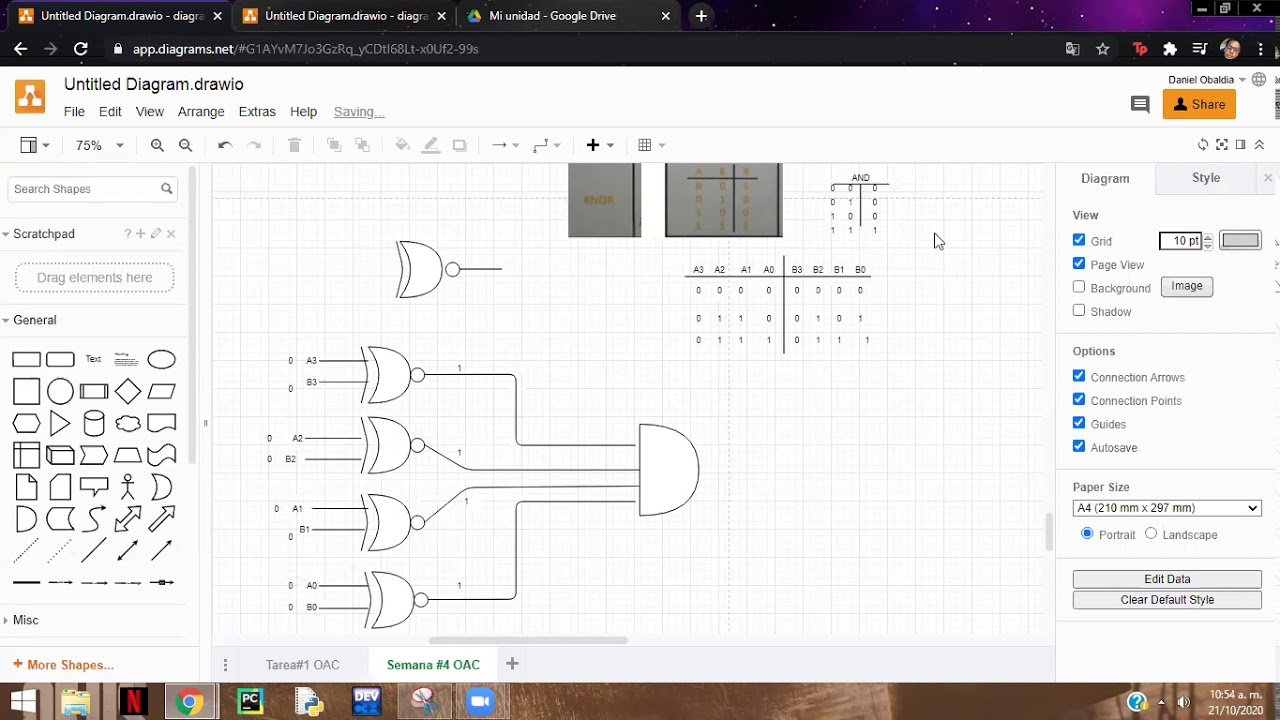Open the File menu
This screenshot has height=720, width=1280.
74,112
